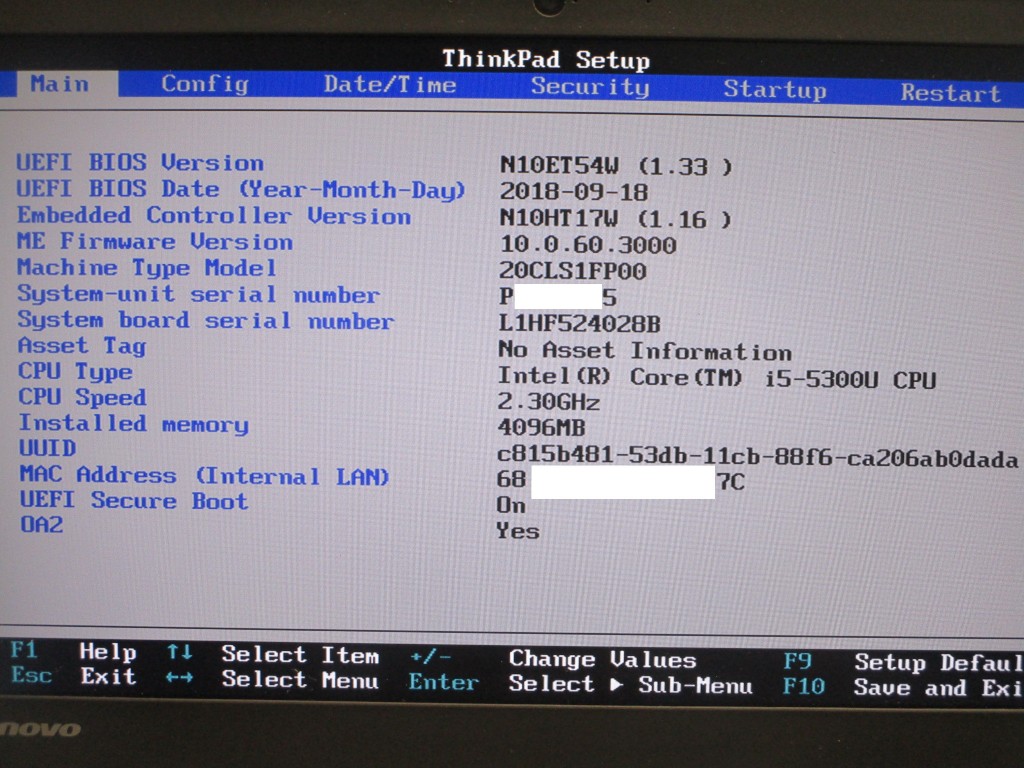The image size is (1024, 768).
Task: Select the Startup tab
Action: [x=775, y=90]
